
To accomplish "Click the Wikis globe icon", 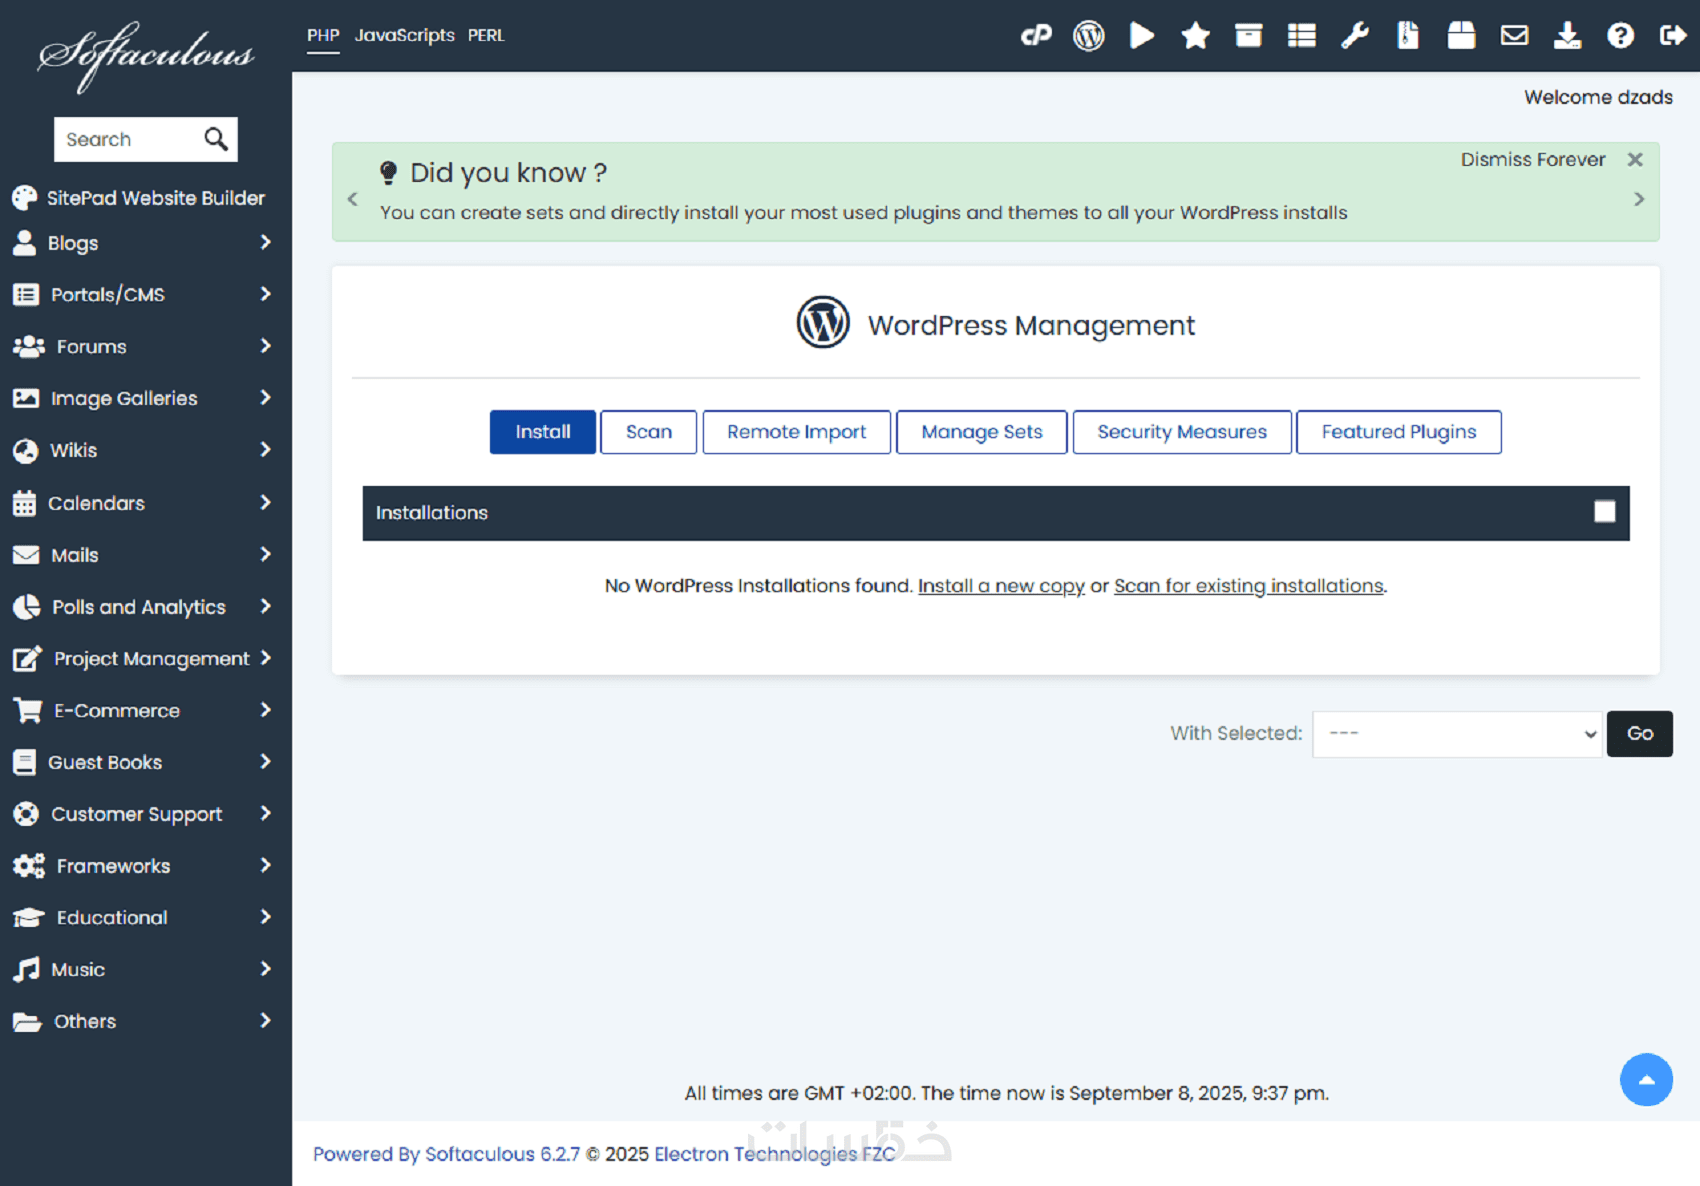I will click(26, 450).
